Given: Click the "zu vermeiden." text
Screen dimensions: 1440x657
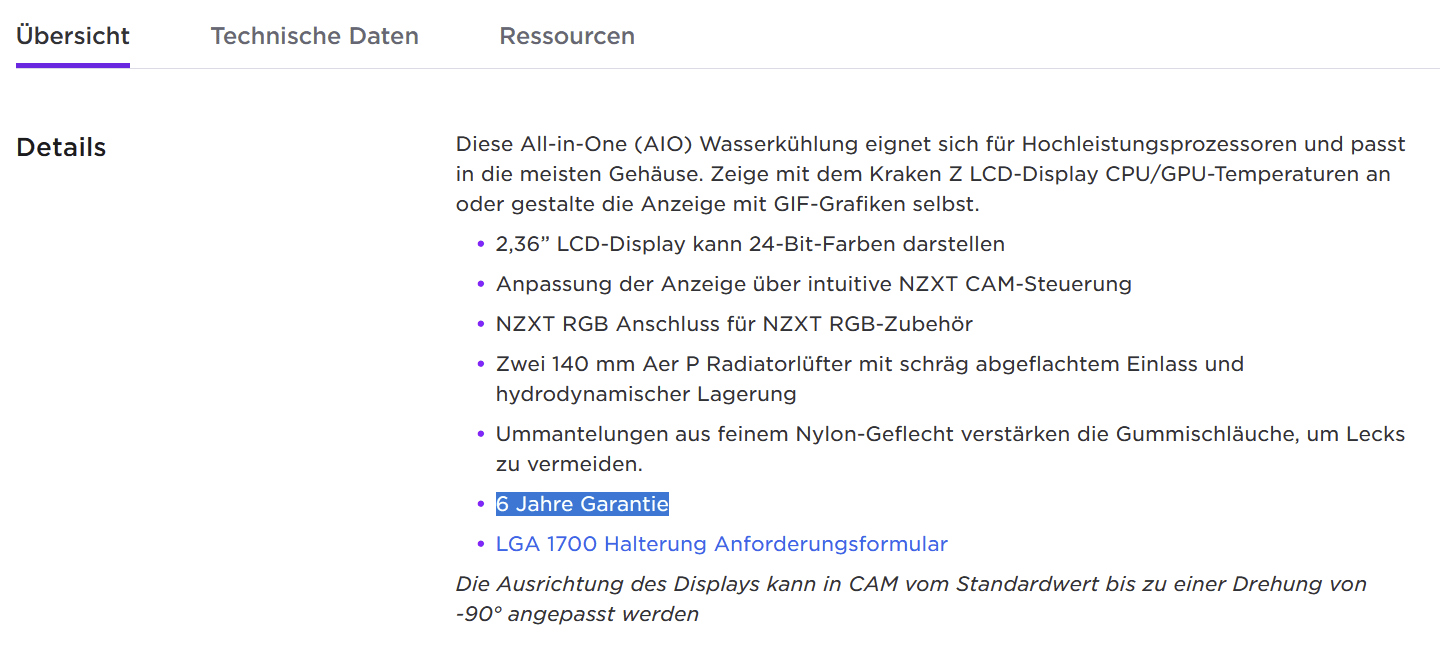Looking at the screenshot, I should click(x=568, y=464).
